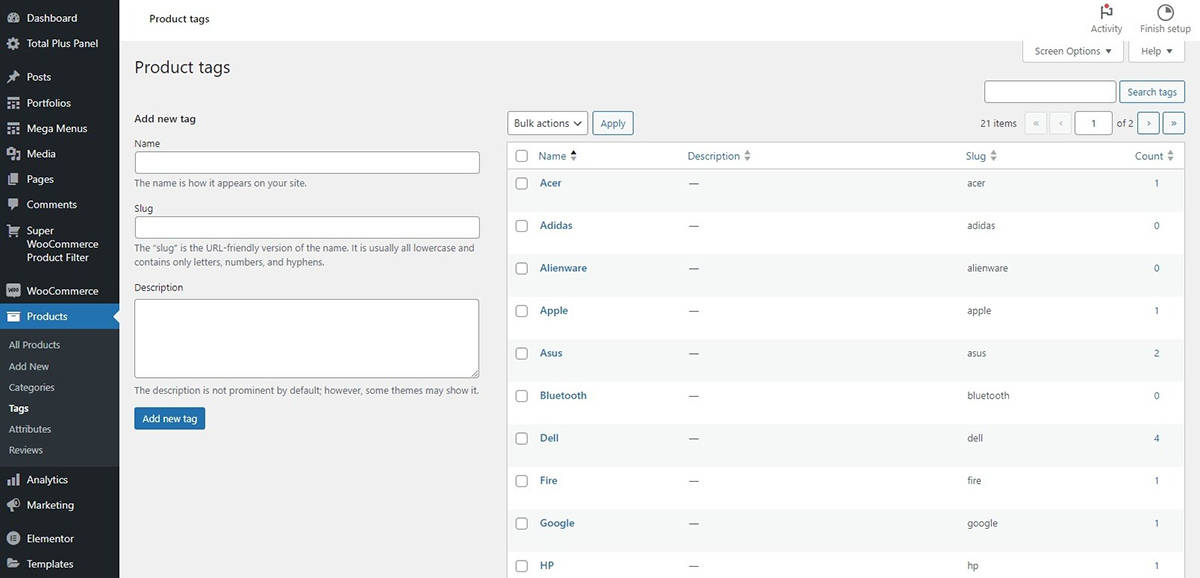1200x578 pixels.
Task: Open the Google tag link
Action: click(x=557, y=523)
